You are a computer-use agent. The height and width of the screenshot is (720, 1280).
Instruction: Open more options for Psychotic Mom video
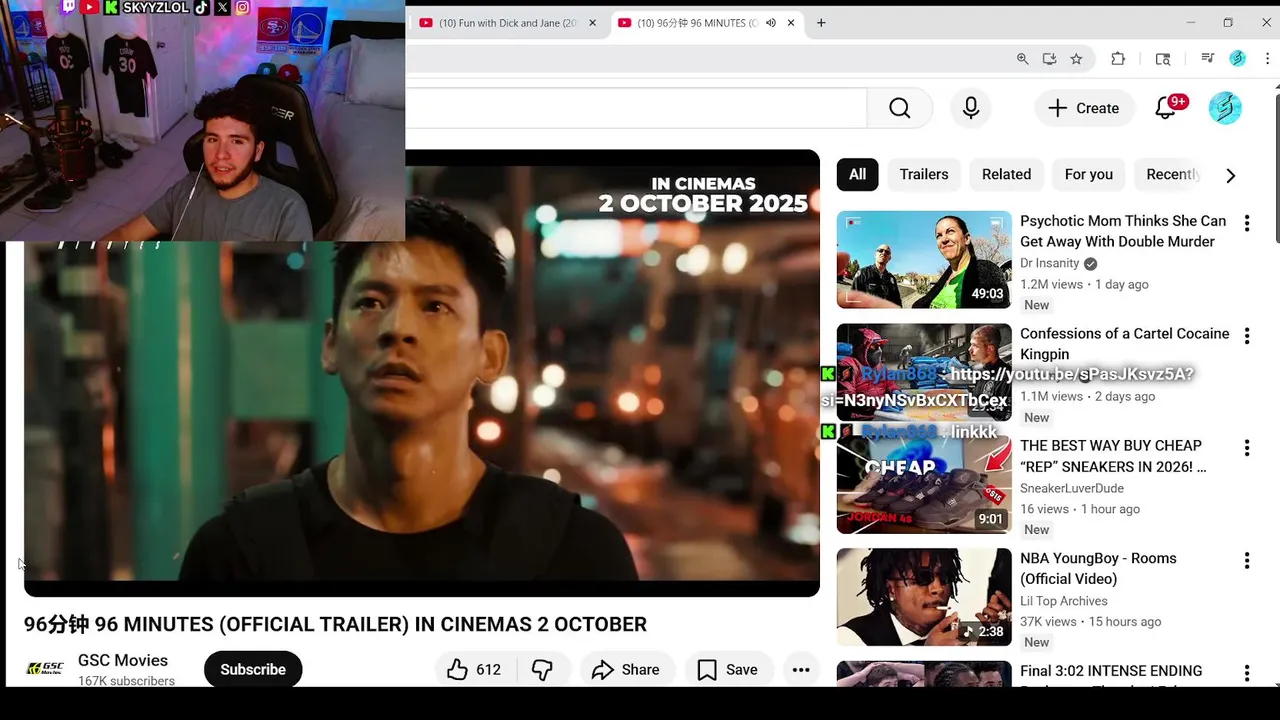tap(1247, 224)
